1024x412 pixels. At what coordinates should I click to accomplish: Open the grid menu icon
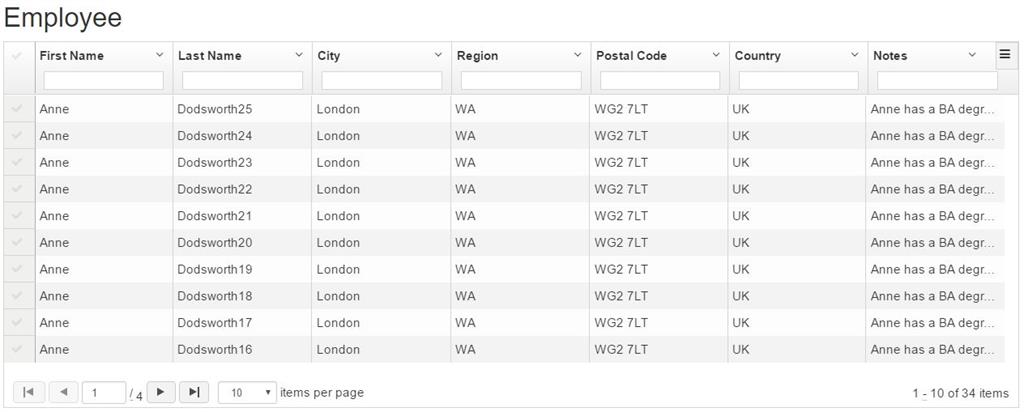(1005, 55)
